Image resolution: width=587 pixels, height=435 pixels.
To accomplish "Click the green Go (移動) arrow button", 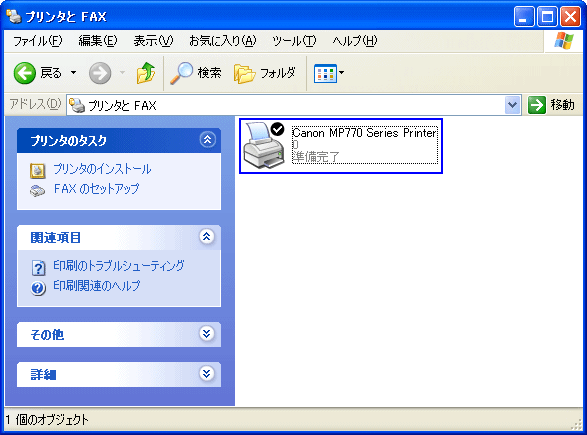I will pyautogui.click(x=536, y=105).
